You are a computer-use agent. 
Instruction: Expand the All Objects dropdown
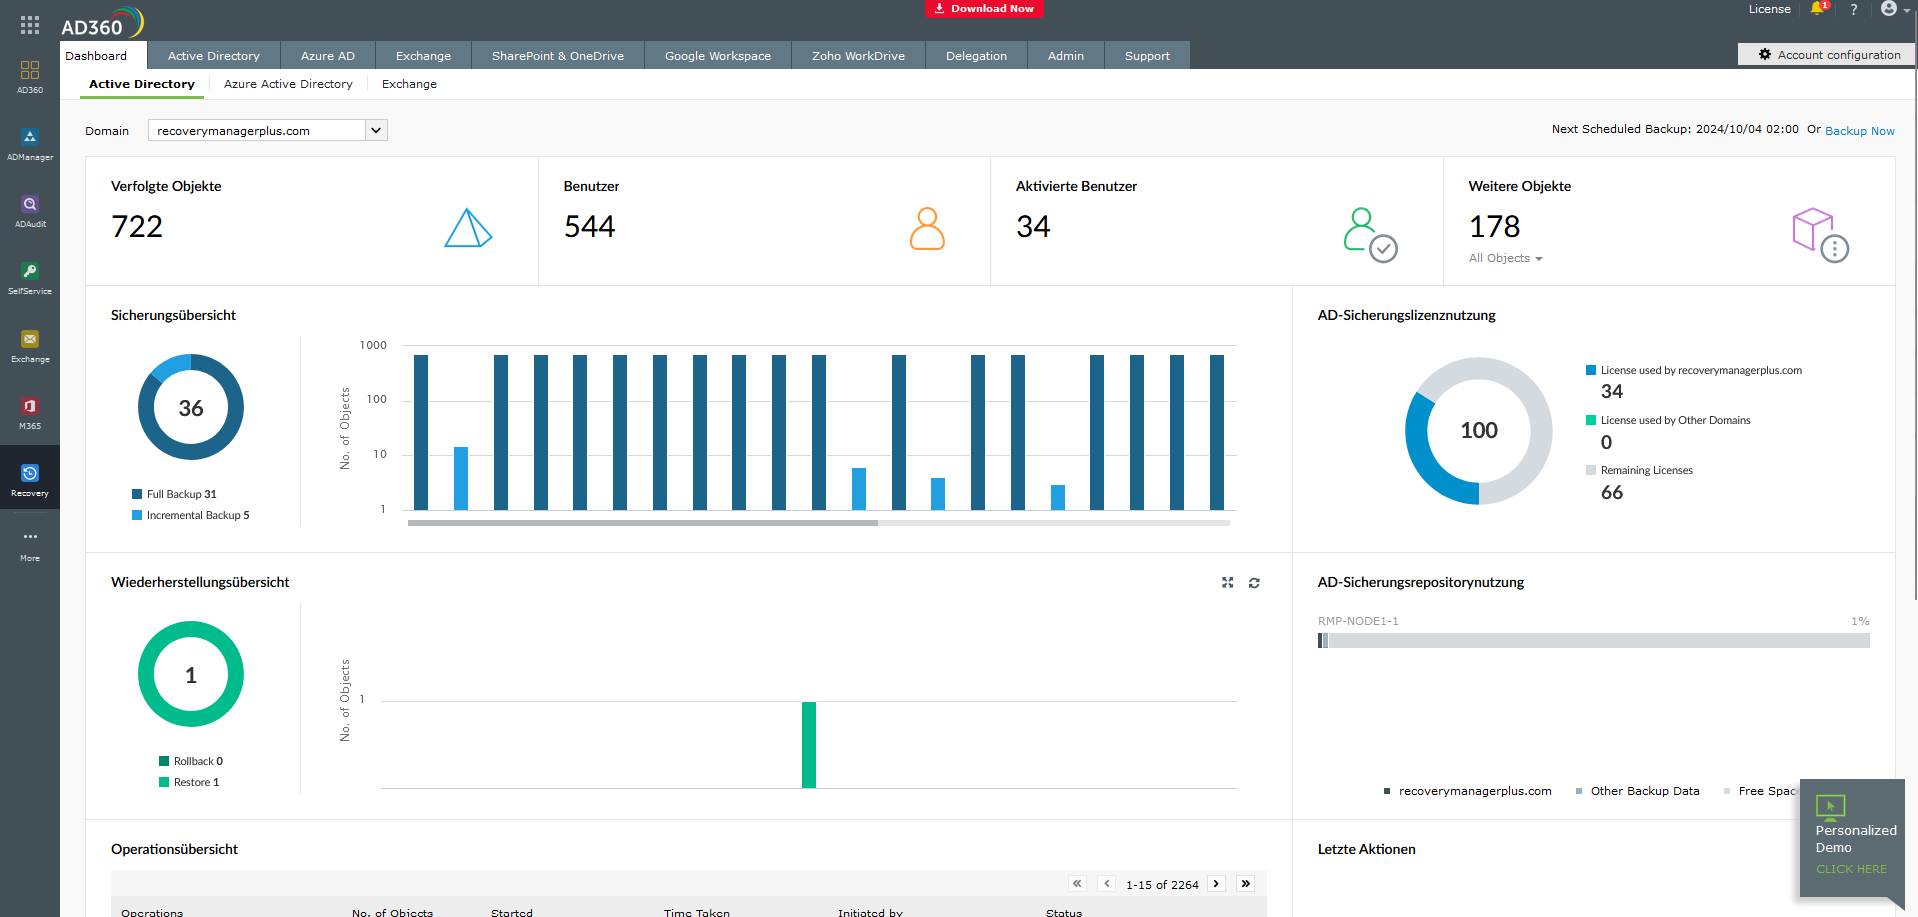tap(1506, 258)
